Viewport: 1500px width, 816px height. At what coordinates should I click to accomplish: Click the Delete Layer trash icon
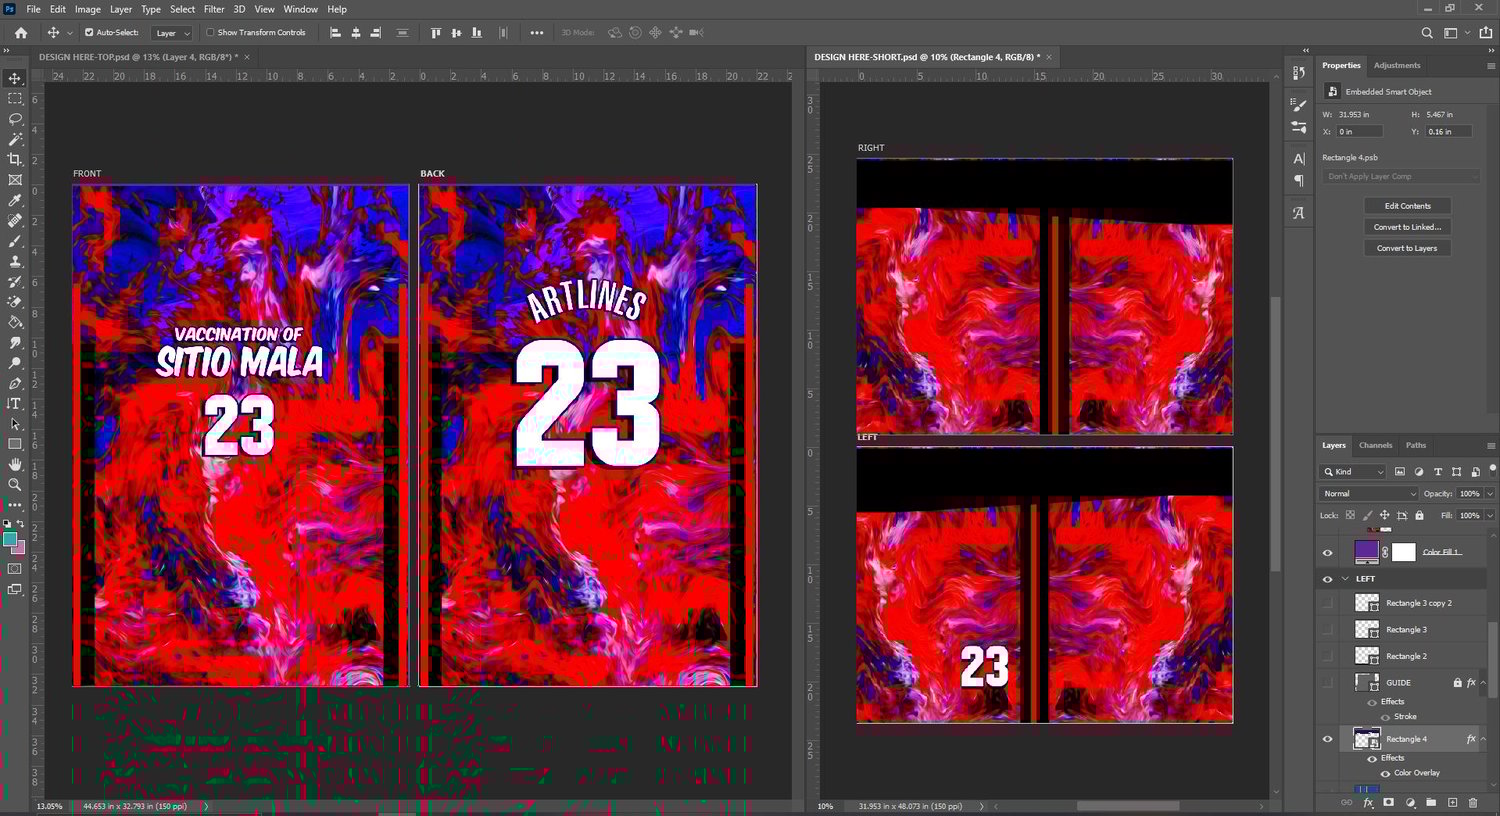coord(1473,803)
